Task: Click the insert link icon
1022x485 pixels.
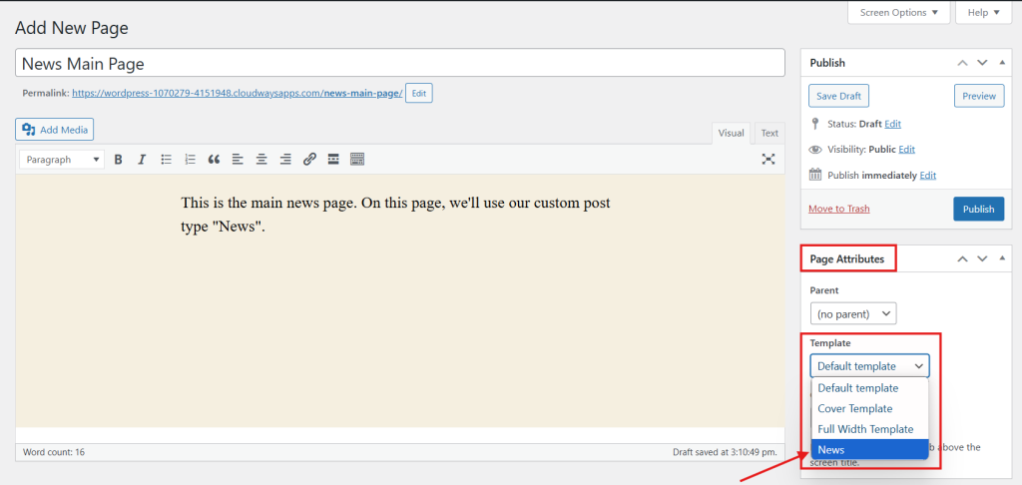Action: [x=310, y=159]
